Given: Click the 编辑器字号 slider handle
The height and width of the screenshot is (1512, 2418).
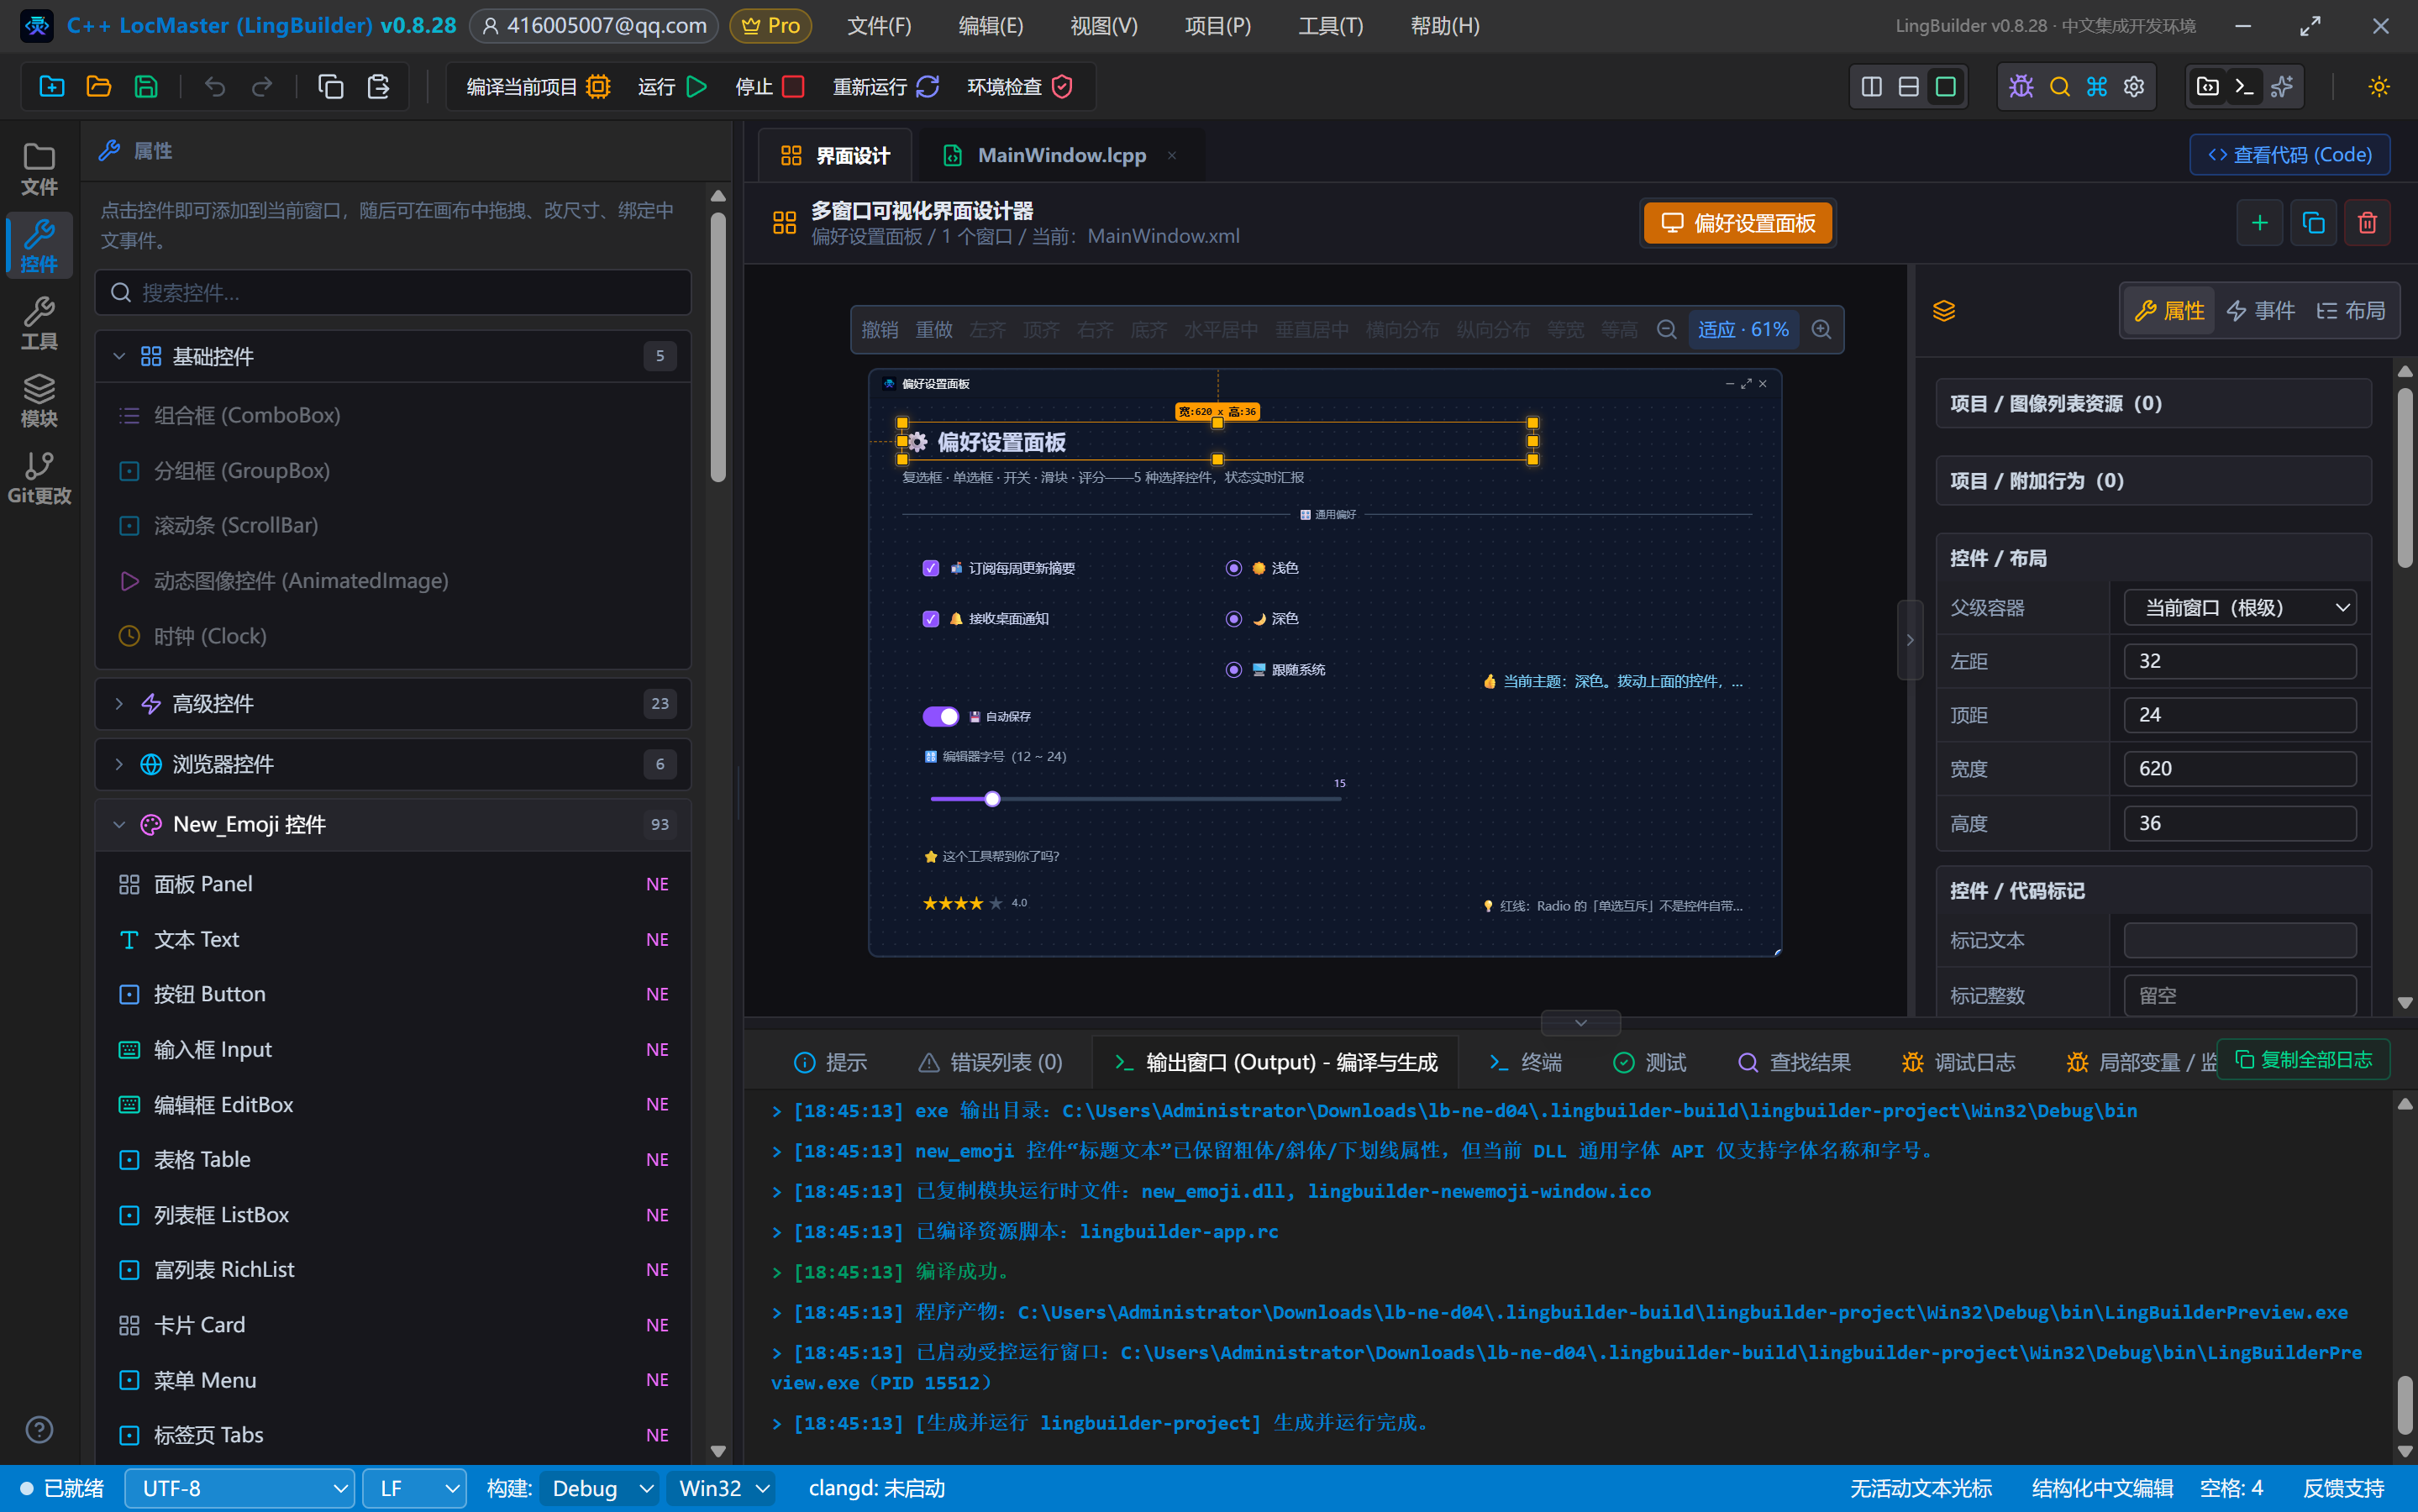Looking at the screenshot, I should pos(992,799).
